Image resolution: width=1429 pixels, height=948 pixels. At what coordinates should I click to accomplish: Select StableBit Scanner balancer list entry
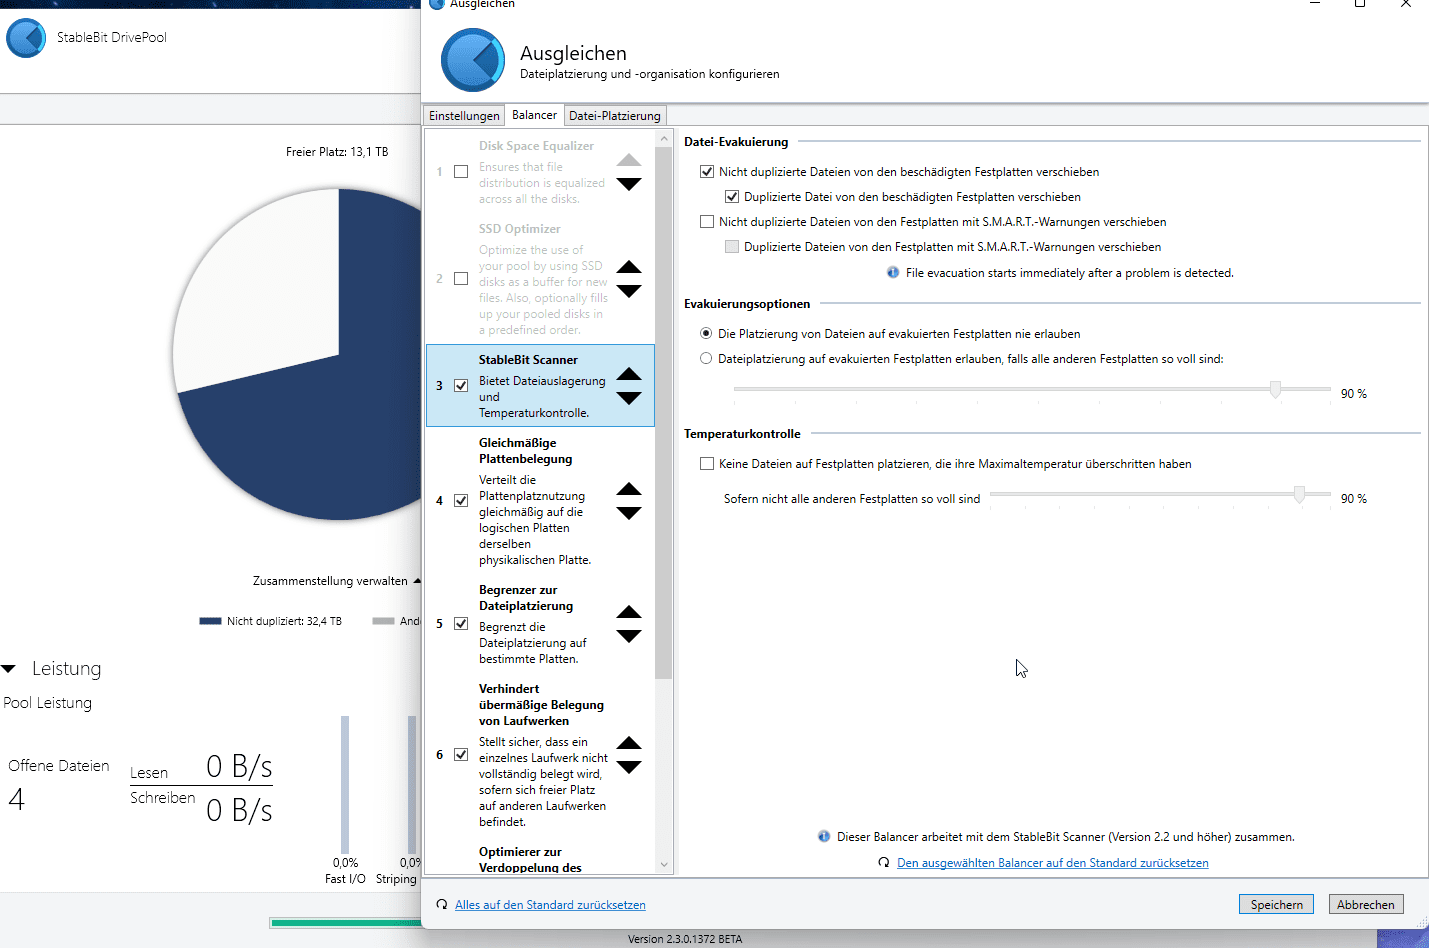click(540, 386)
